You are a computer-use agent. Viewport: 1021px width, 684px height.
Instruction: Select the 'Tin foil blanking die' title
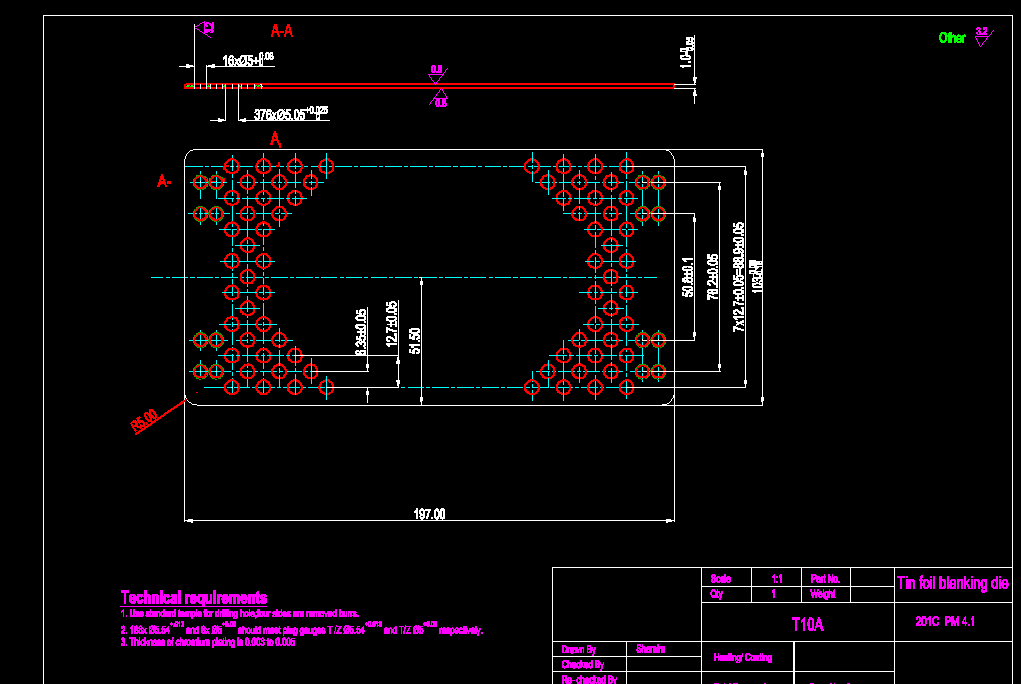[x=953, y=583]
